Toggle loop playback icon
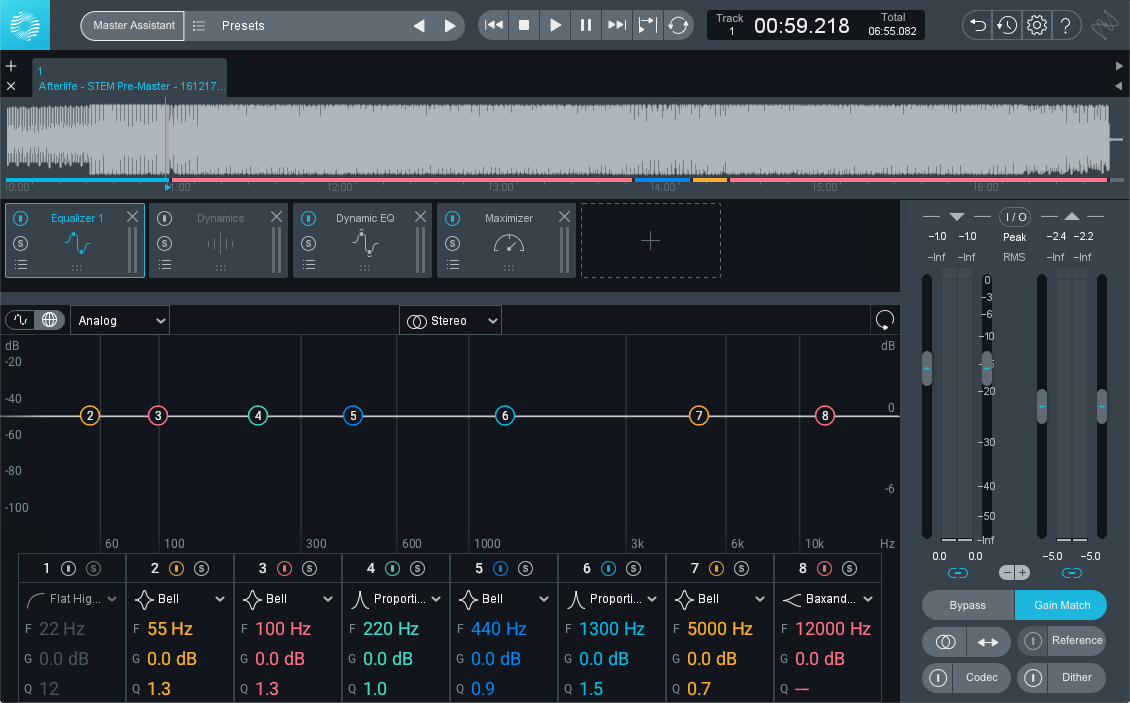This screenshot has height=703, width=1130. 678,25
